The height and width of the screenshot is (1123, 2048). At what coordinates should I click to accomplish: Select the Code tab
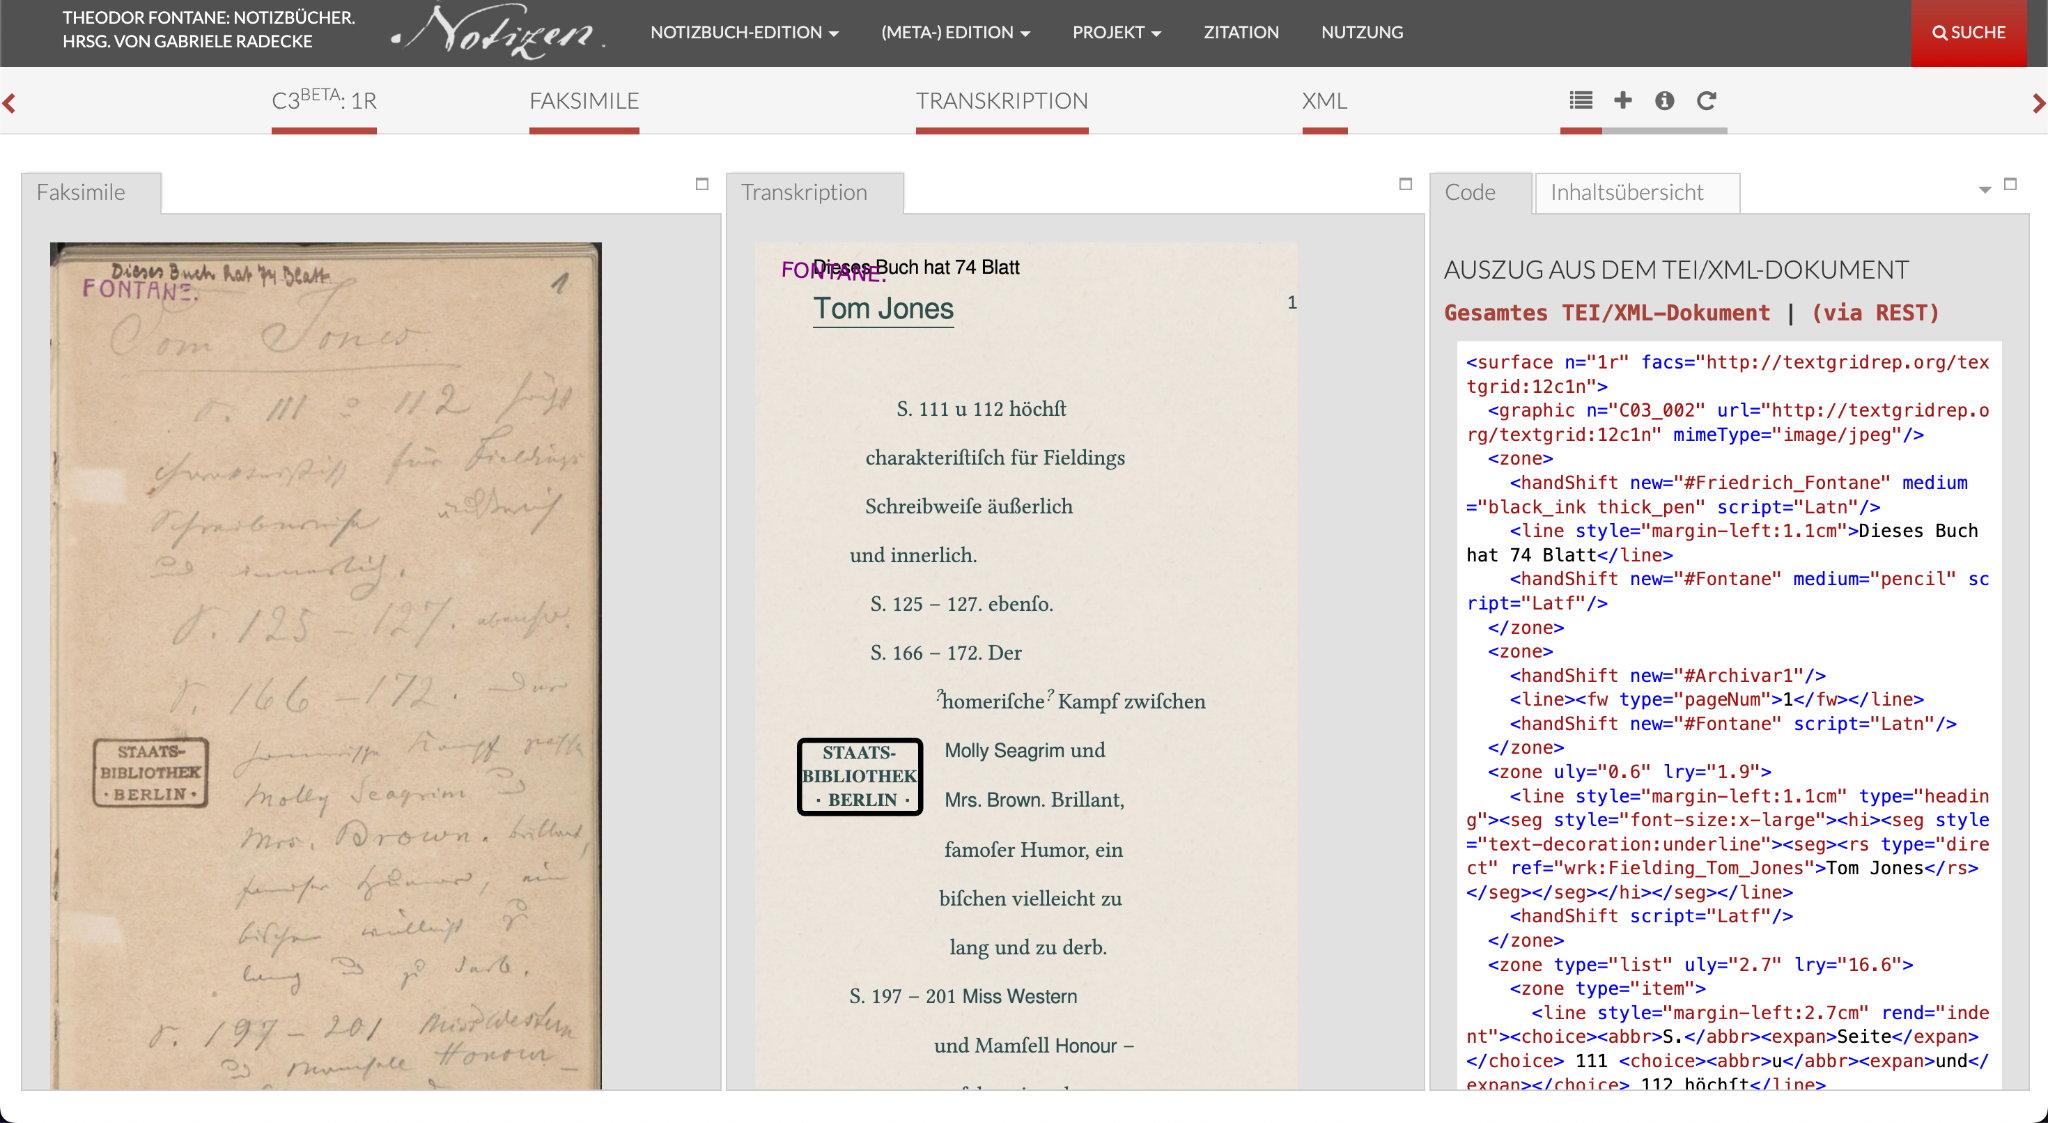[x=1481, y=192]
